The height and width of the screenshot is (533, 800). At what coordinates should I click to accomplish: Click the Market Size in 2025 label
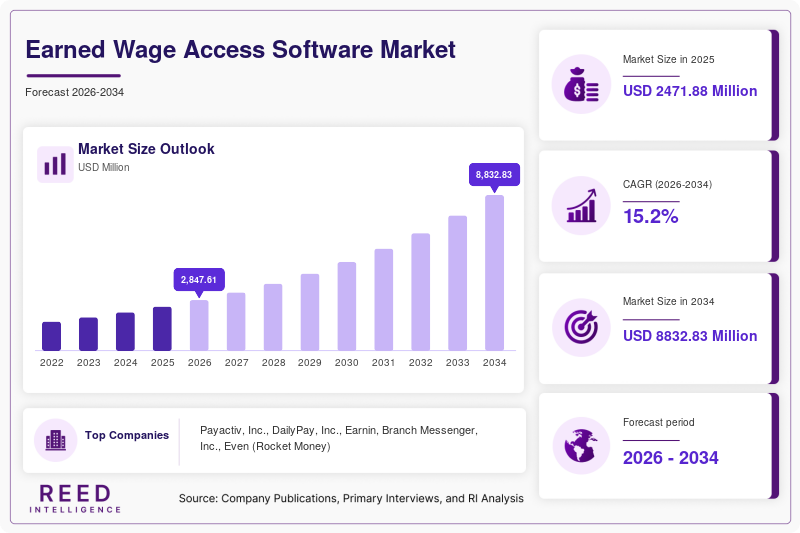(668, 60)
